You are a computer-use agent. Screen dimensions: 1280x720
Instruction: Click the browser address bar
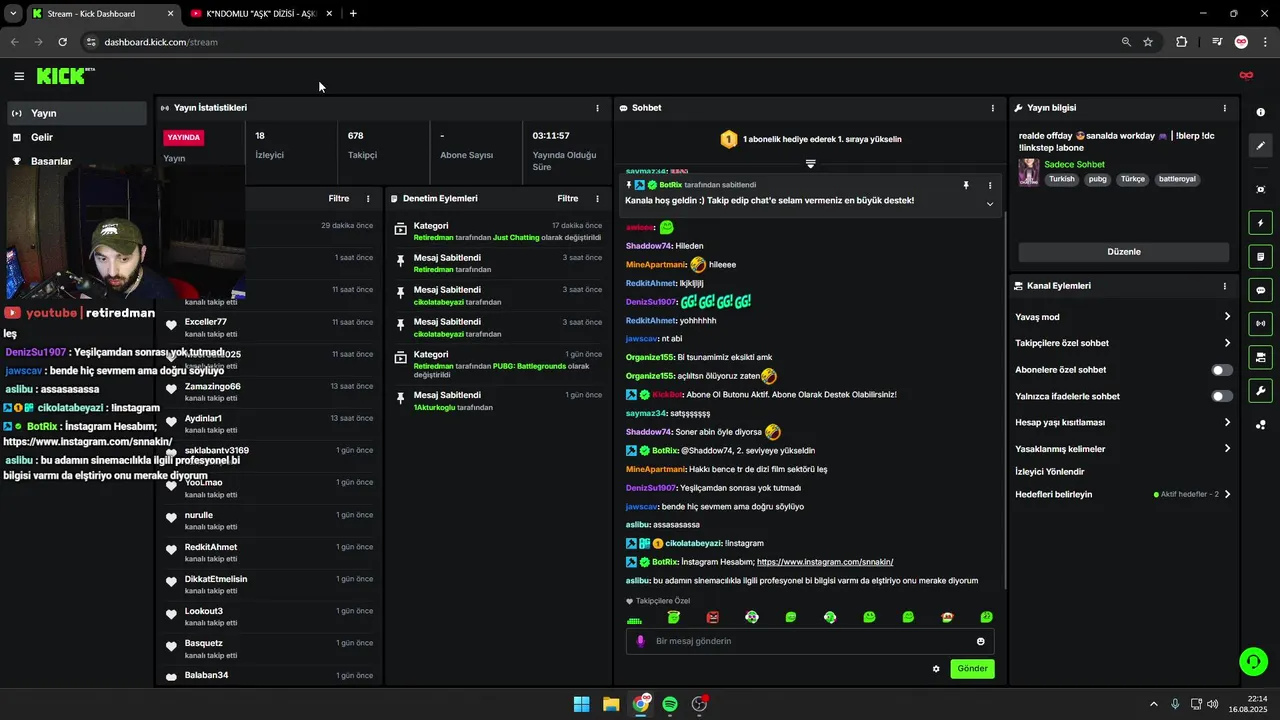click(600, 42)
